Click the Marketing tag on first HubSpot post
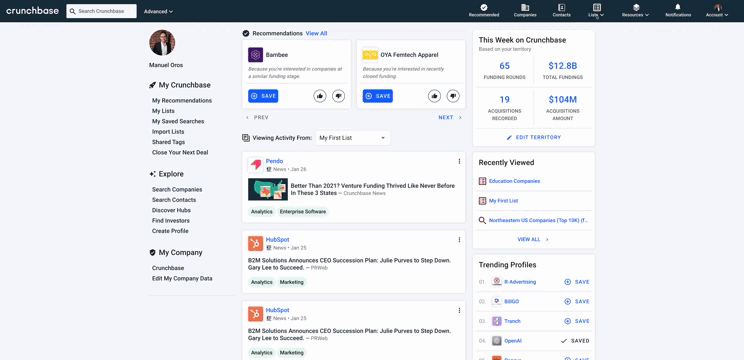 point(291,282)
